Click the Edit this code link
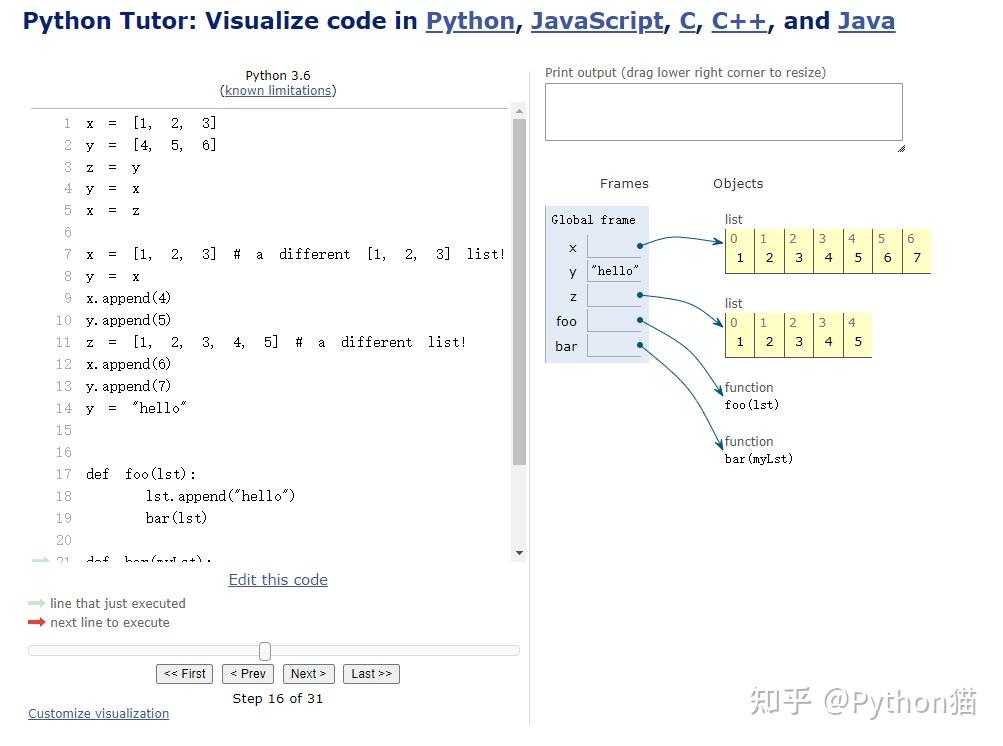The height and width of the screenshot is (746, 1003). (x=277, y=579)
